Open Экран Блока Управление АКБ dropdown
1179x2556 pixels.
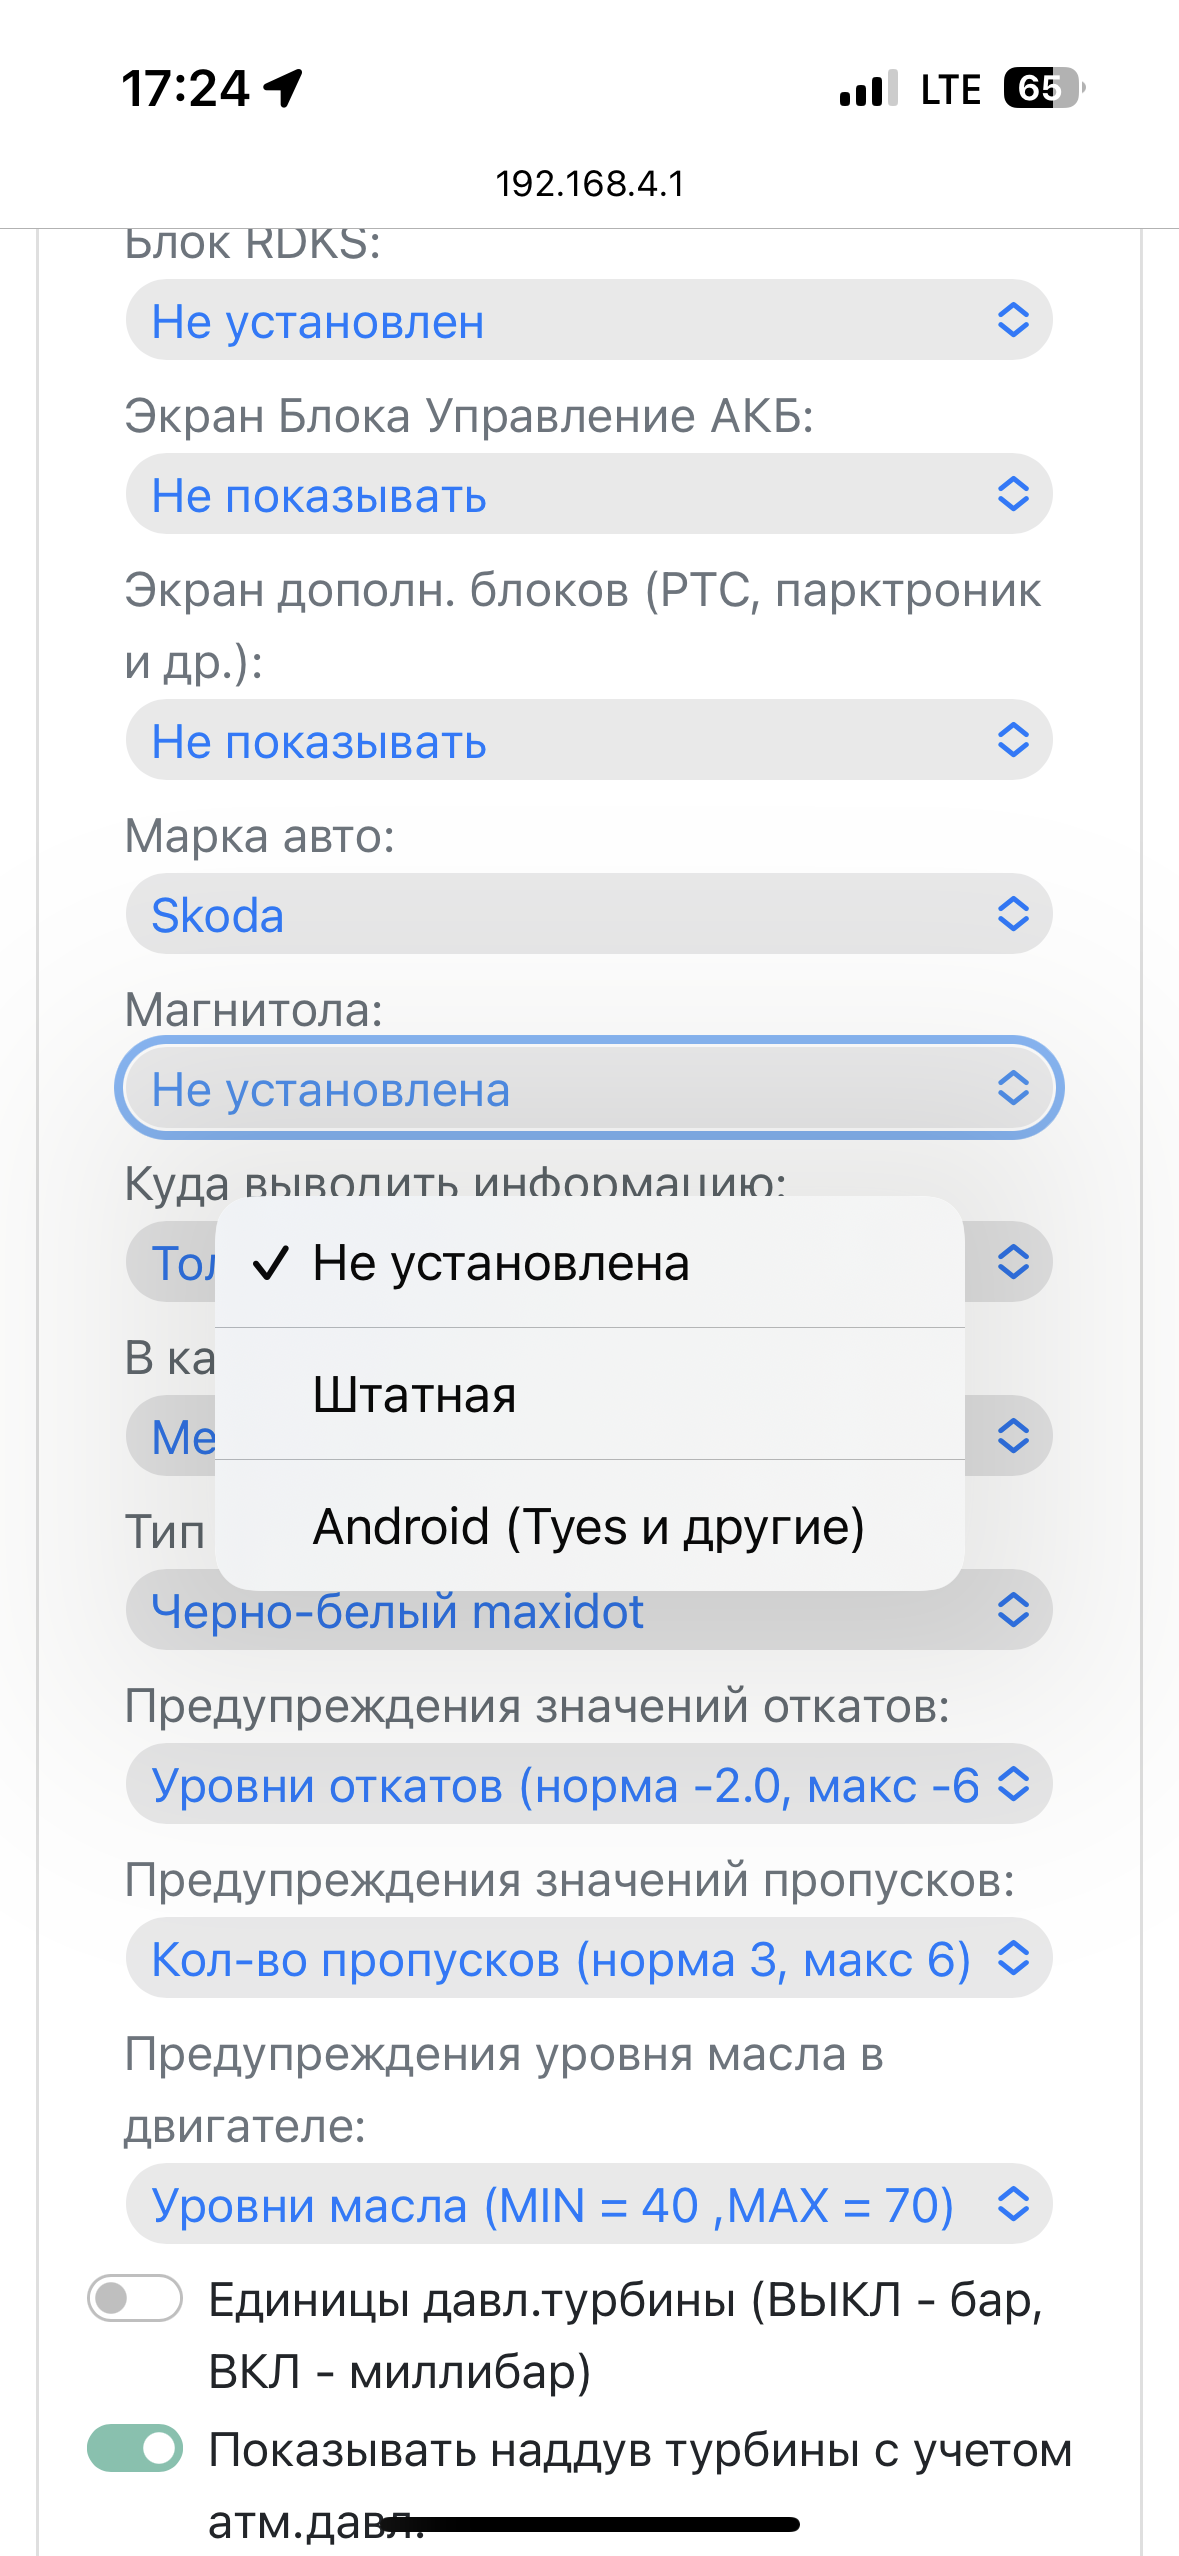(x=589, y=494)
